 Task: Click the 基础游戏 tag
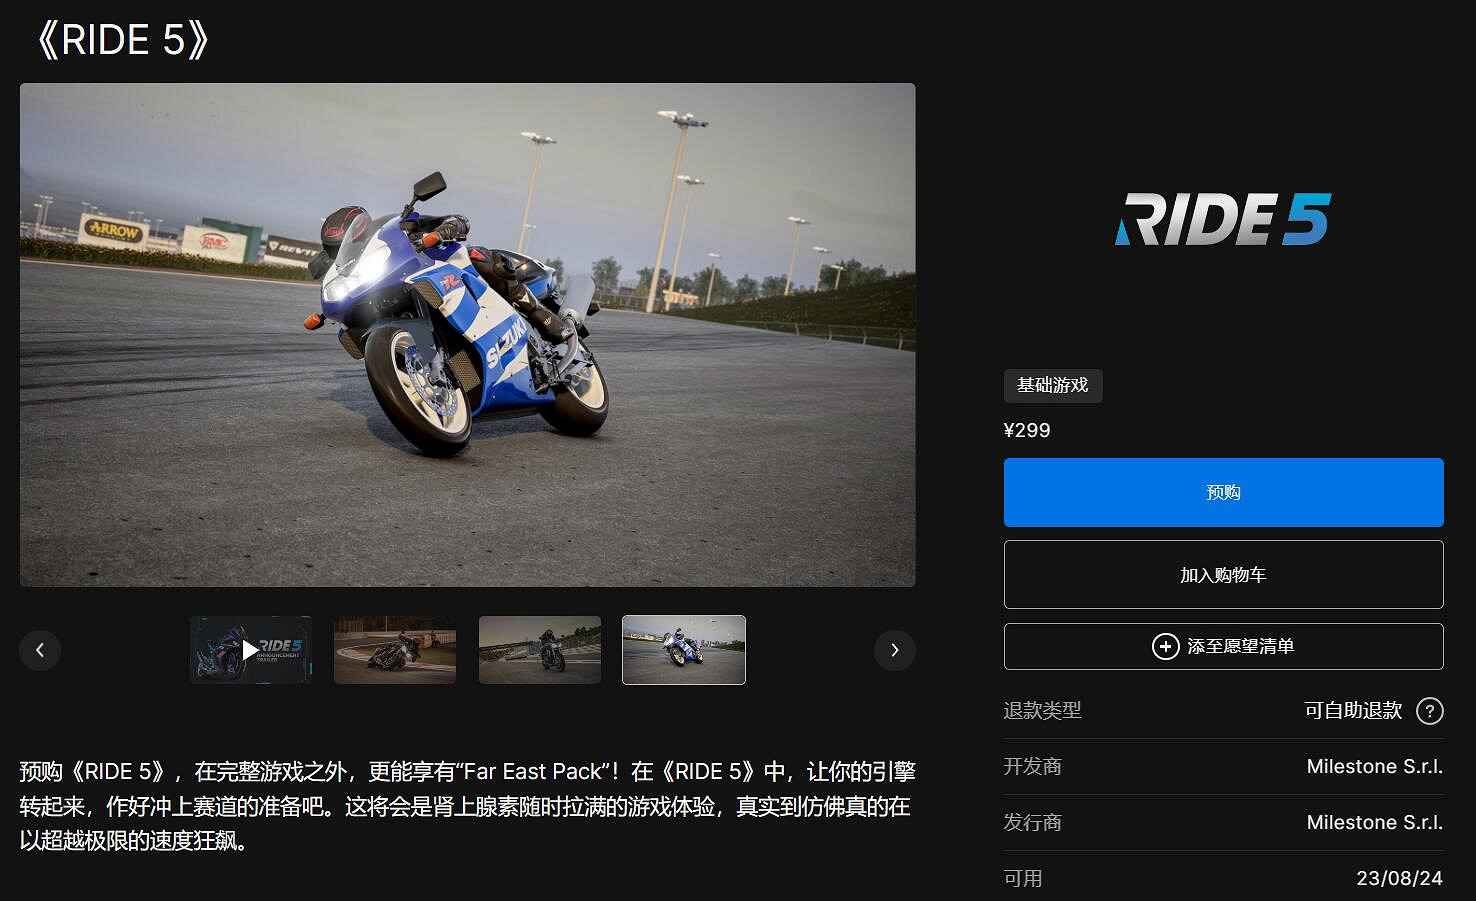(1053, 386)
